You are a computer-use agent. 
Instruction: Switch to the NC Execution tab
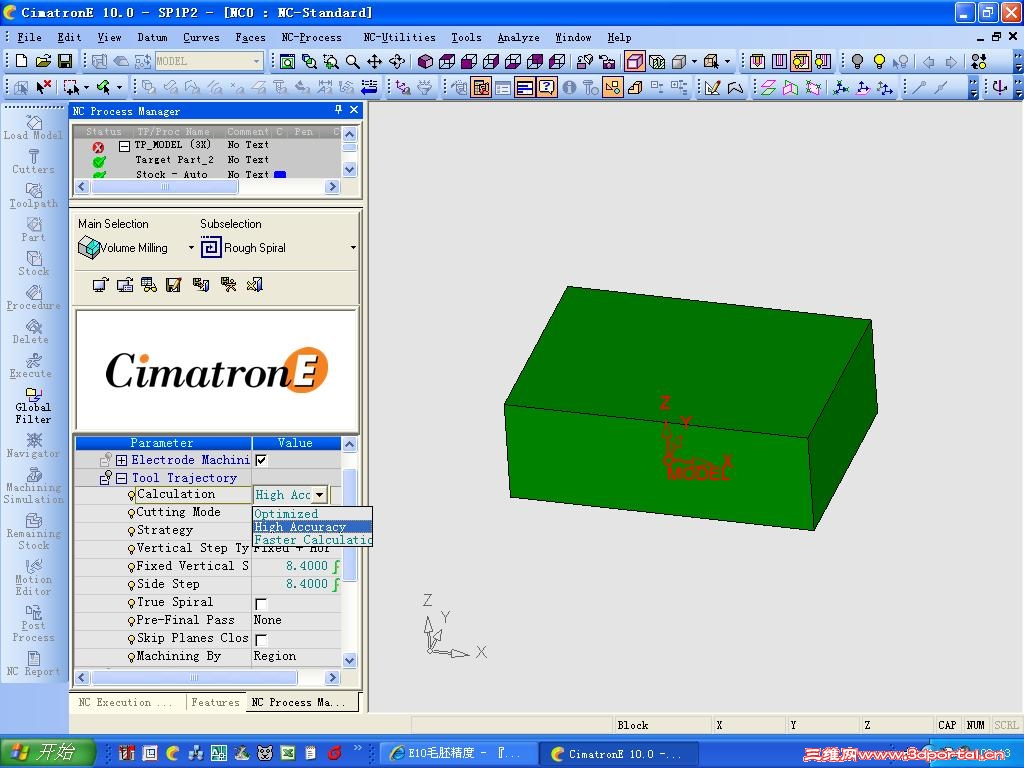pyautogui.click(x=125, y=702)
